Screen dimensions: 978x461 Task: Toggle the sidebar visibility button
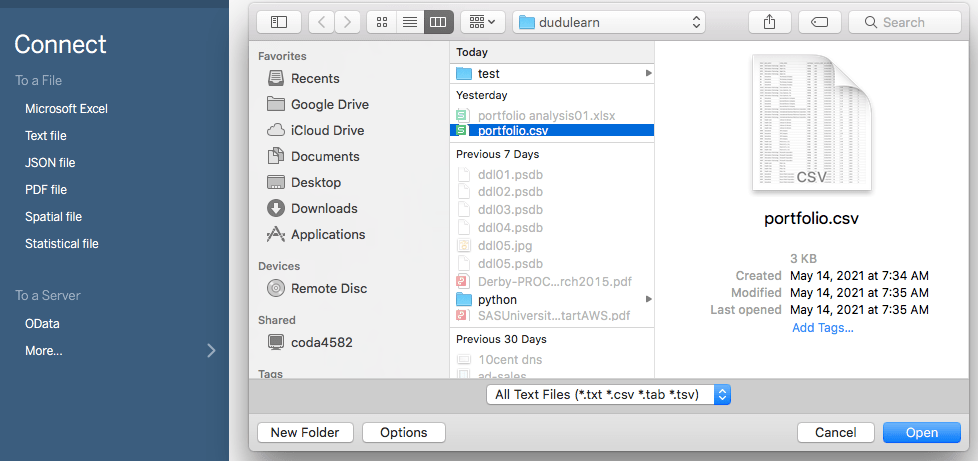tap(279, 21)
